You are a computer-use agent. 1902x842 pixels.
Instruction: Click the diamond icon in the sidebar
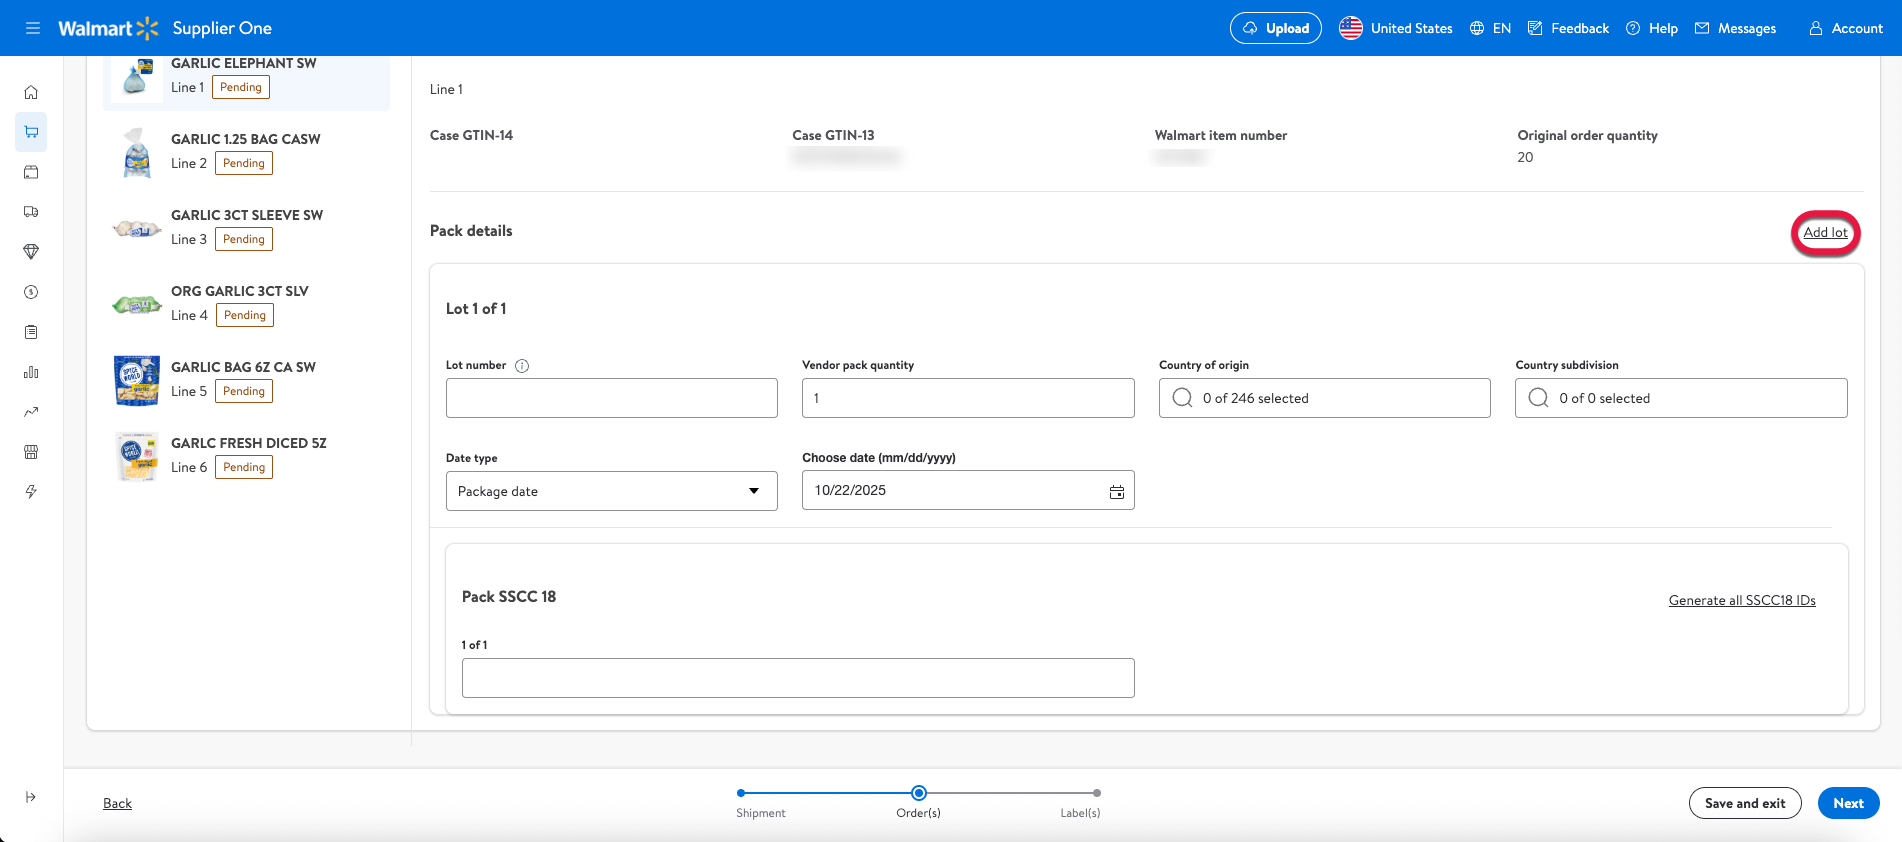[x=31, y=252]
